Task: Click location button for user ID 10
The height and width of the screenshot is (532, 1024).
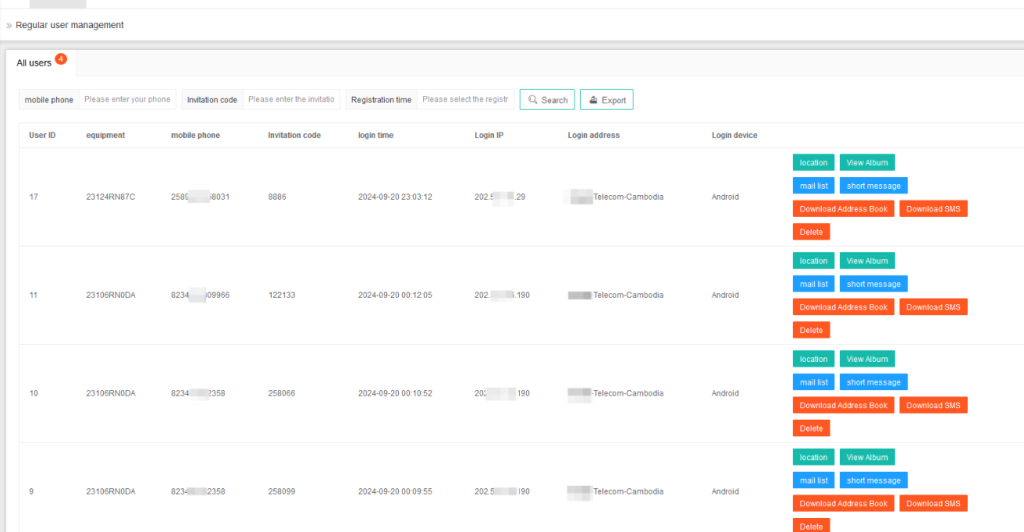Action: [x=813, y=359]
